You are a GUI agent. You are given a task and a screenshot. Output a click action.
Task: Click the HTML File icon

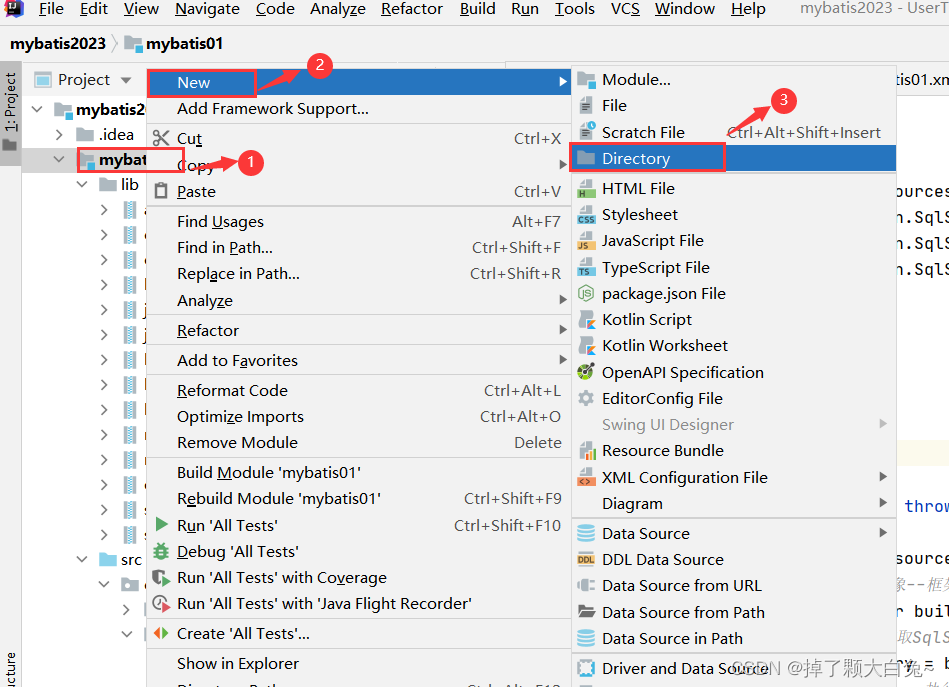[x=586, y=188]
